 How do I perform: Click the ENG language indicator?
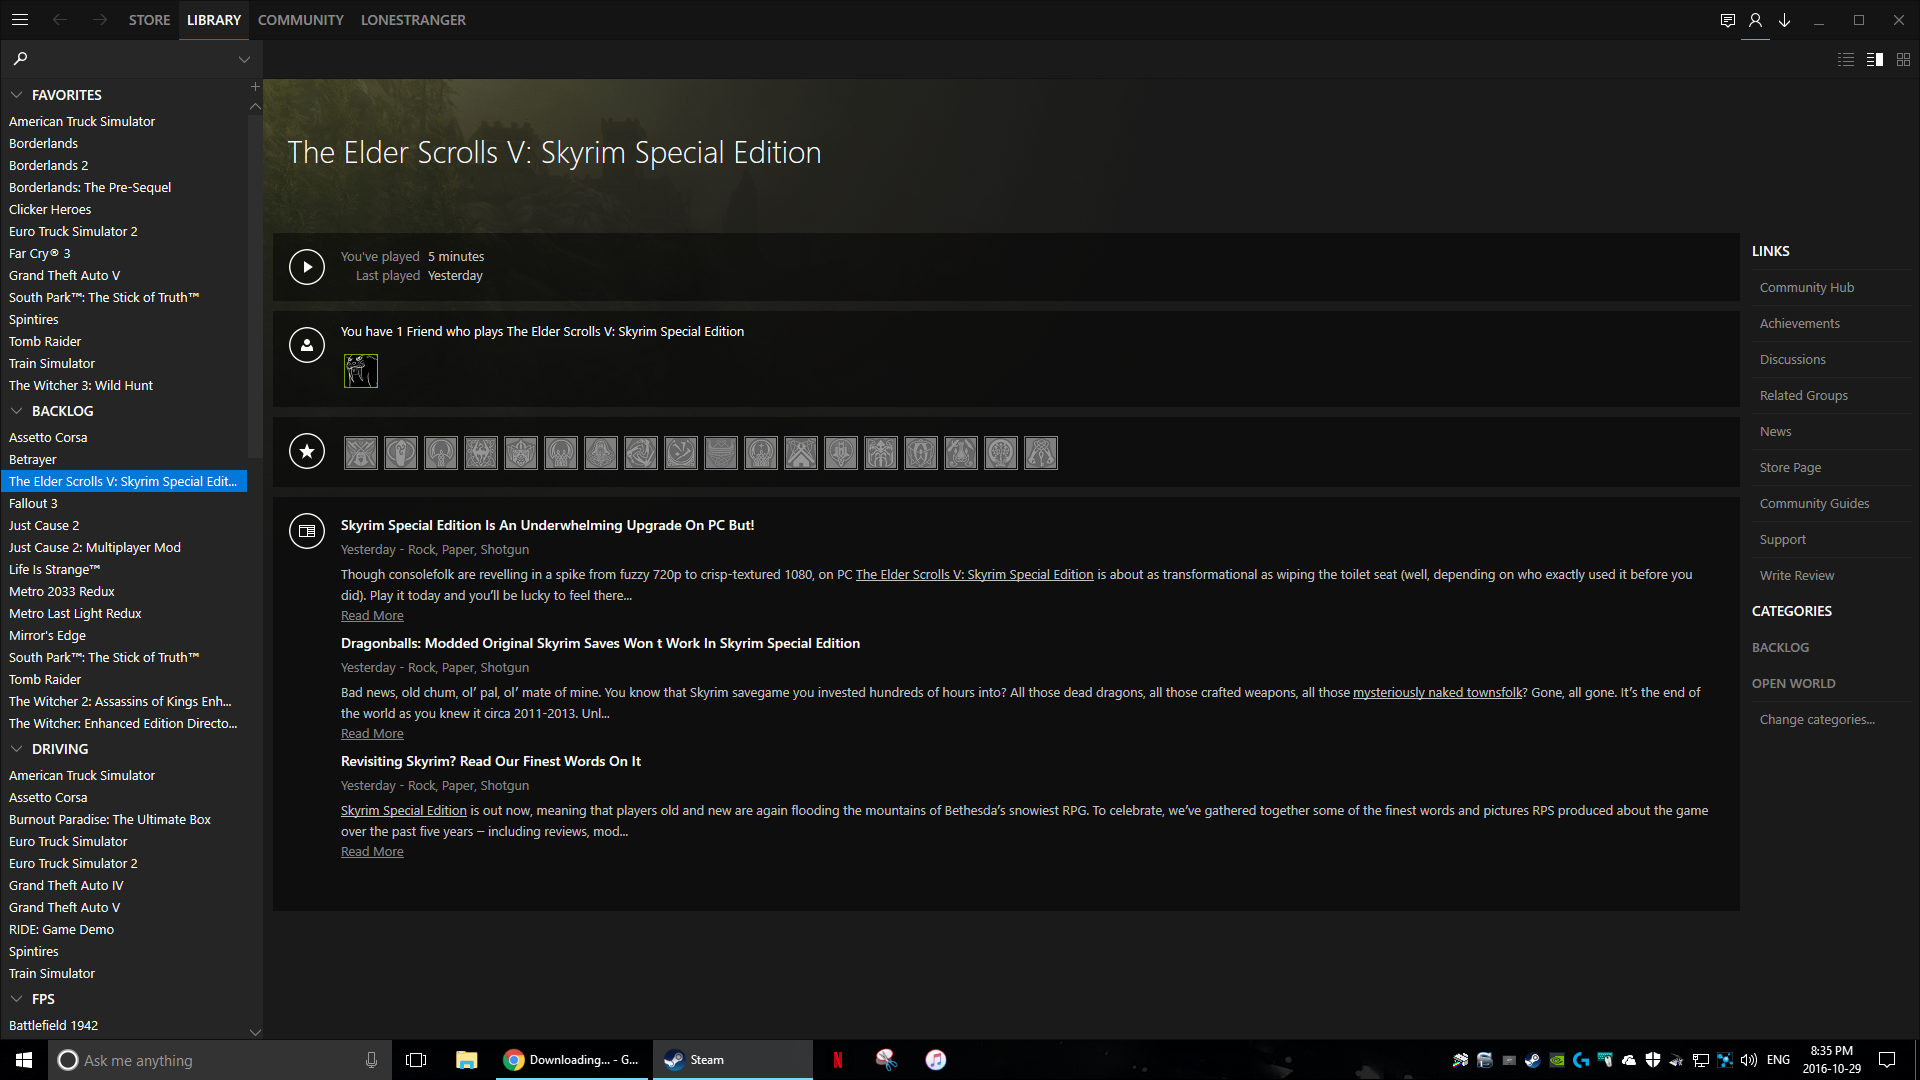tap(1778, 1060)
